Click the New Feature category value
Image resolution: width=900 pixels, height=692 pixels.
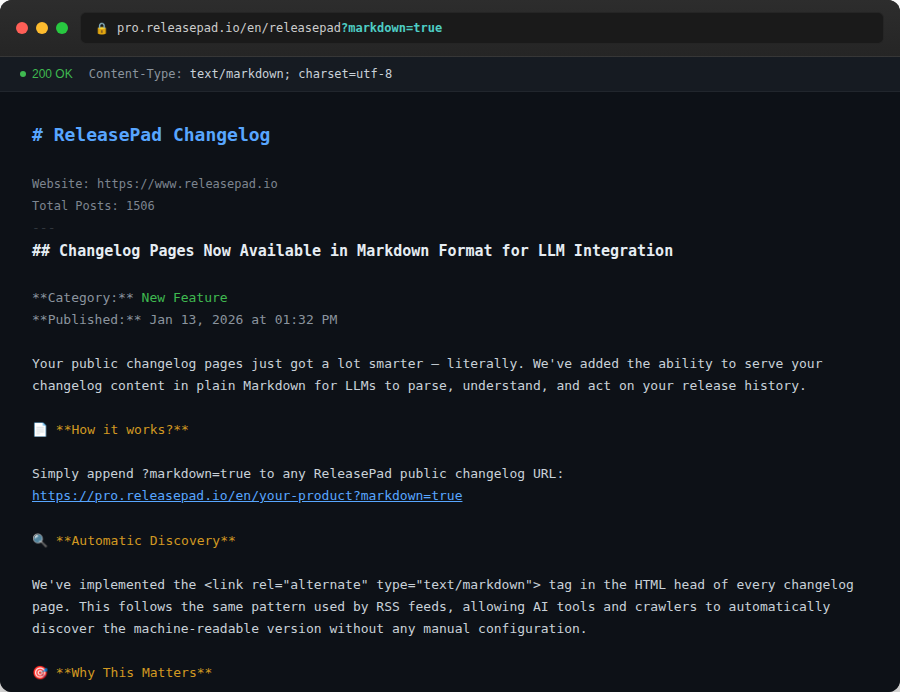point(184,298)
